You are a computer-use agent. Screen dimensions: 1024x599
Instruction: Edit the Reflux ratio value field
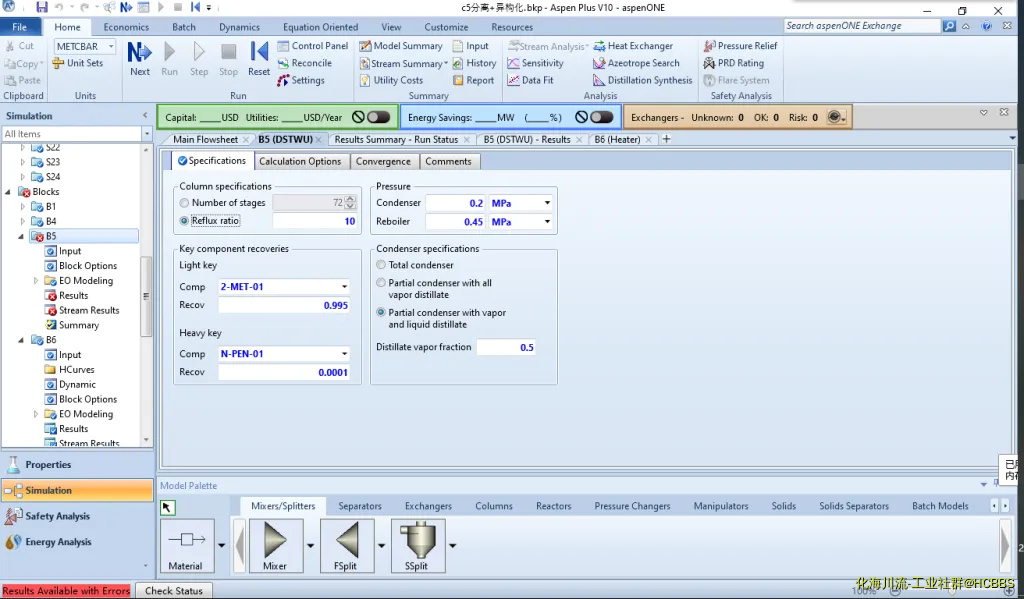(315, 221)
